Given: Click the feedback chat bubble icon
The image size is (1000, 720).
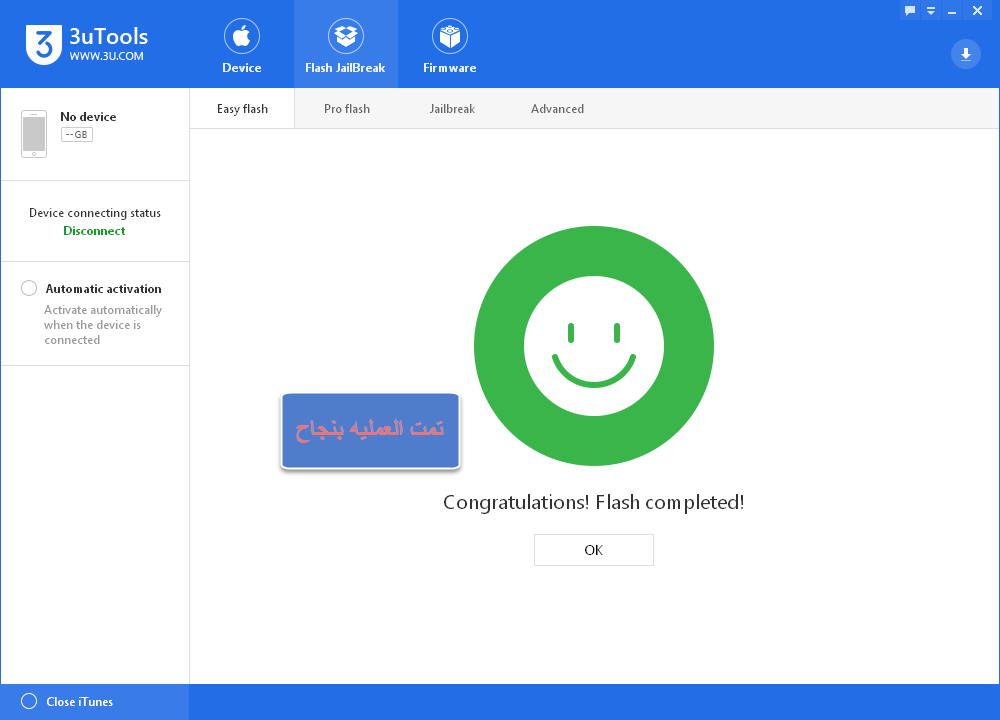Looking at the screenshot, I should 910,10.
